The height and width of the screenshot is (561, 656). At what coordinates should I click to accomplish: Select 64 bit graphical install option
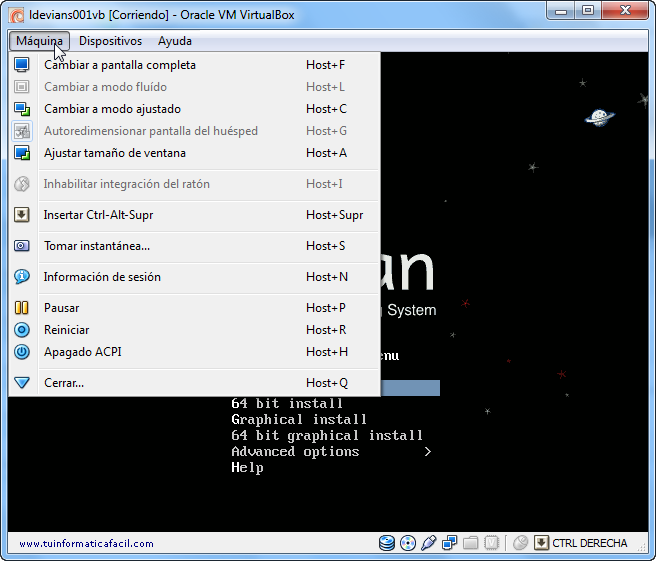[327, 435]
